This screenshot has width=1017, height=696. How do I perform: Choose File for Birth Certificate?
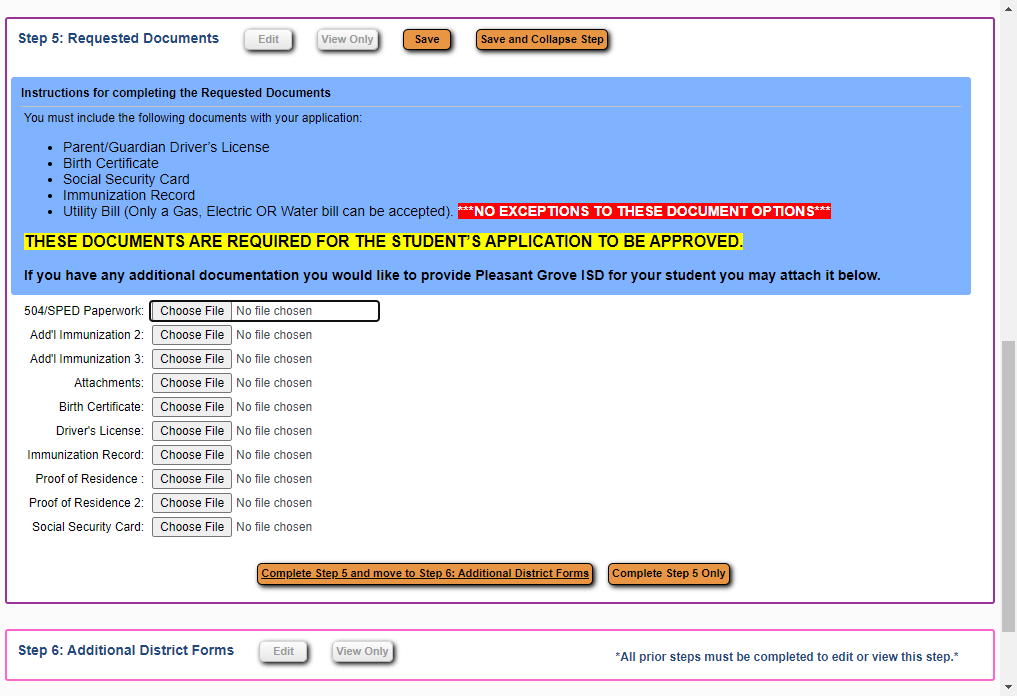192,407
